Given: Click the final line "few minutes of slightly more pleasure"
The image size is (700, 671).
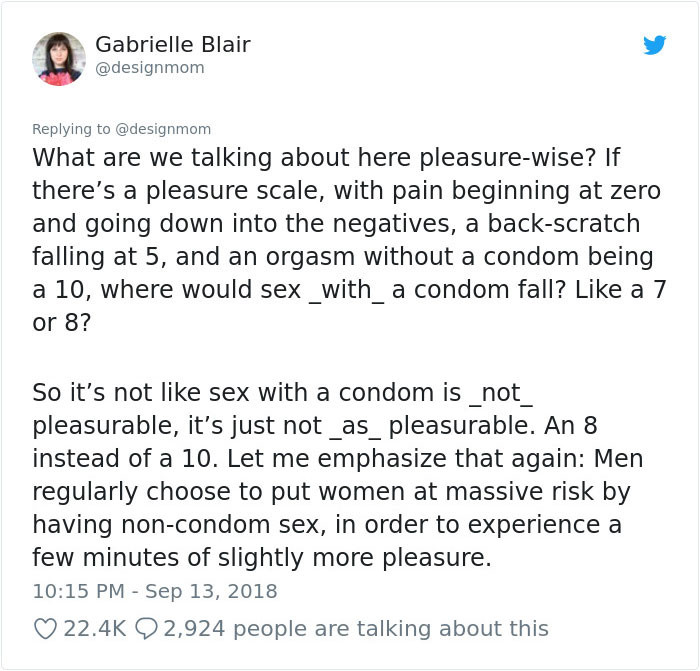Looking at the screenshot, I should pos(262,557).
